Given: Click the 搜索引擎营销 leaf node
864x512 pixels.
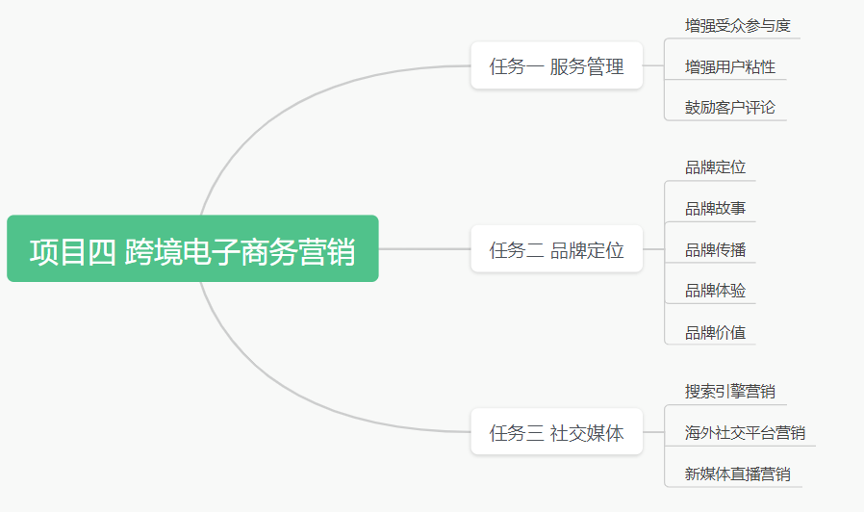Looking at the screenshot, I should 730,391.
